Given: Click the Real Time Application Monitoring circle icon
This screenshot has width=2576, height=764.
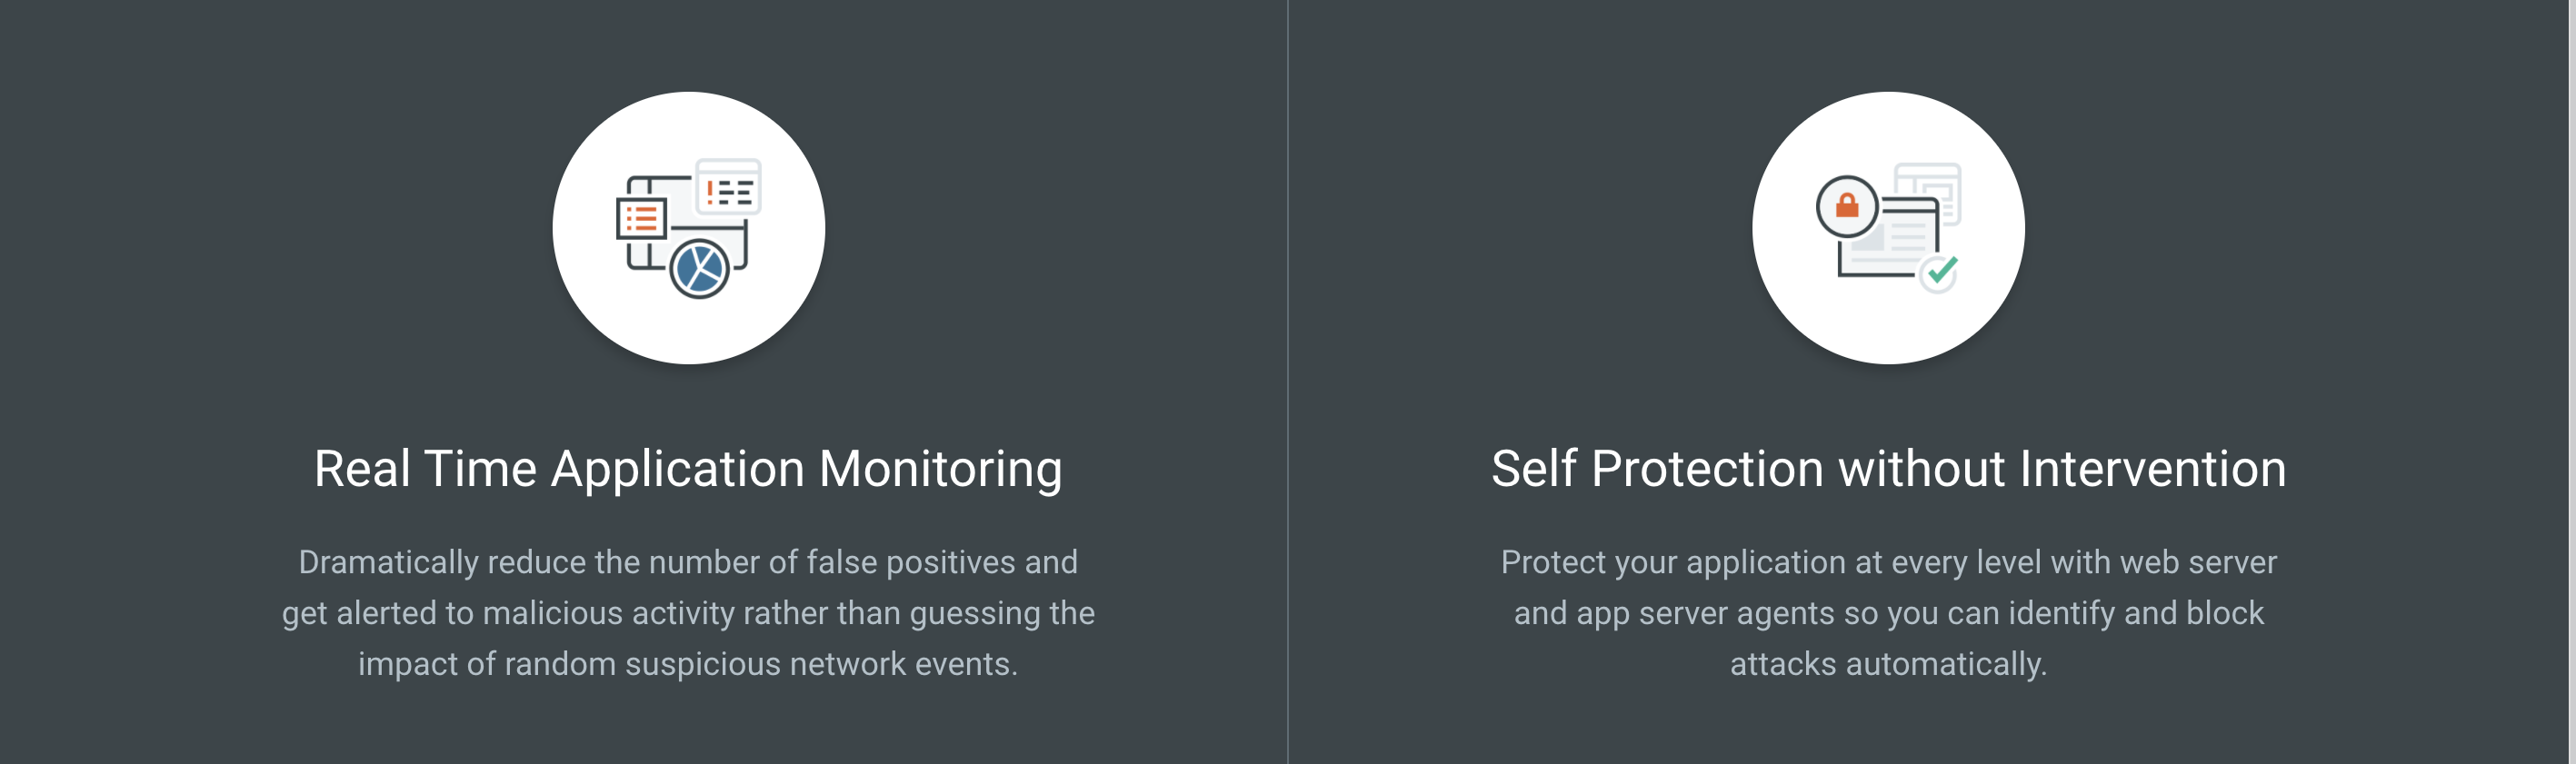Looking at the screenshot, I should pos(688,228).
